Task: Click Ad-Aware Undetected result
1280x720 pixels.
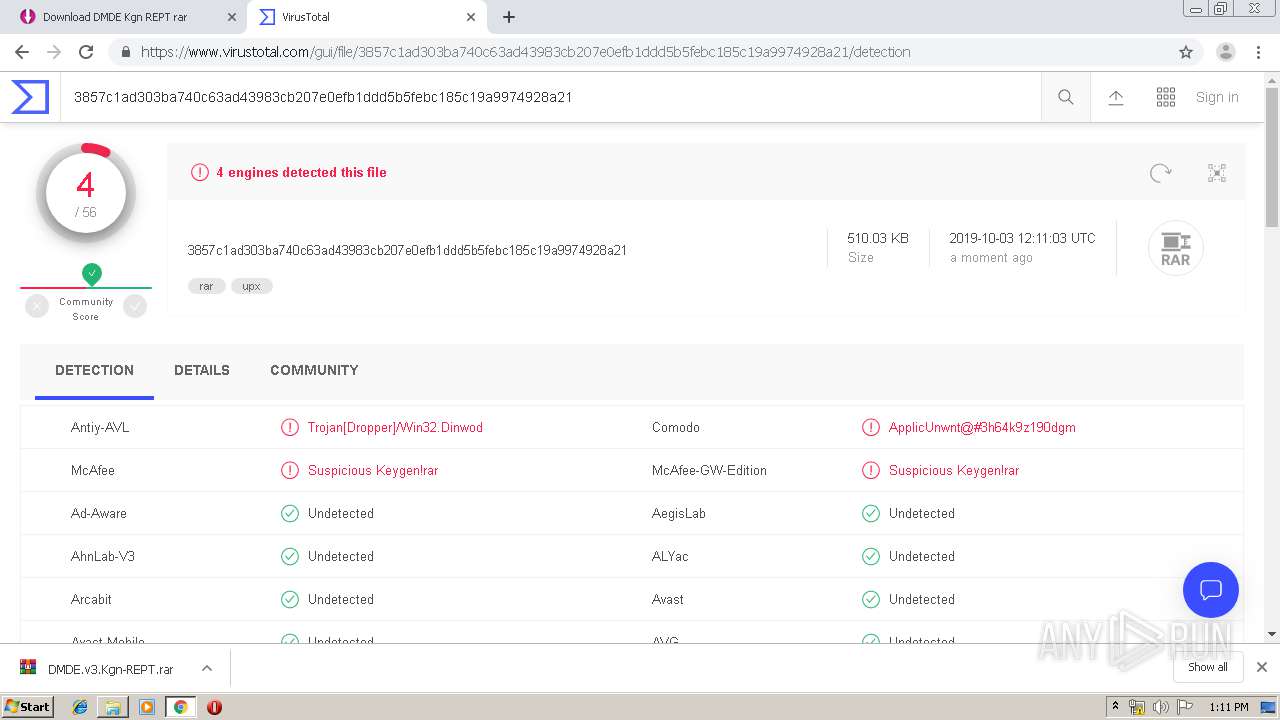Action: [x=341, y=513]
